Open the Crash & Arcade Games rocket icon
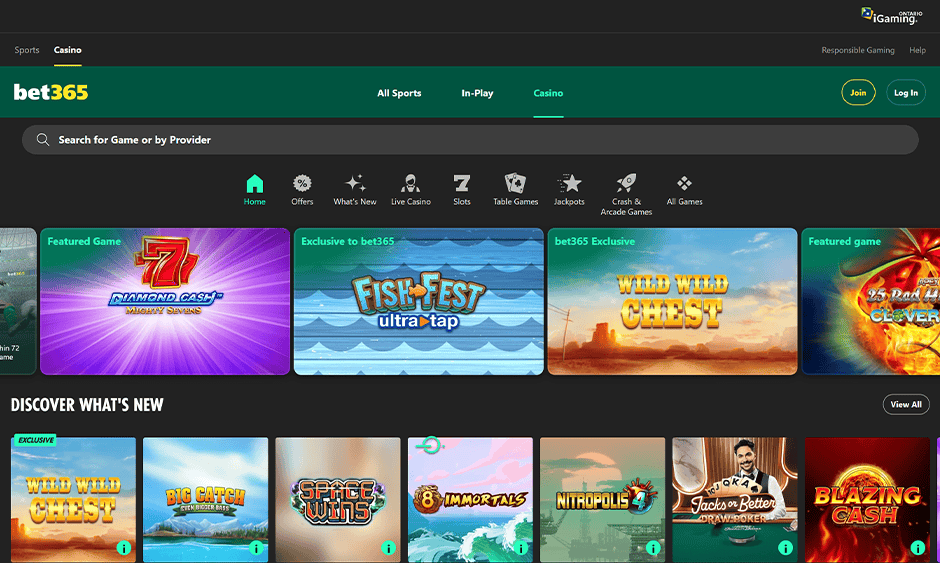This screenshot has height=563, width=940. pyautogui.click(x=626, y=183)
